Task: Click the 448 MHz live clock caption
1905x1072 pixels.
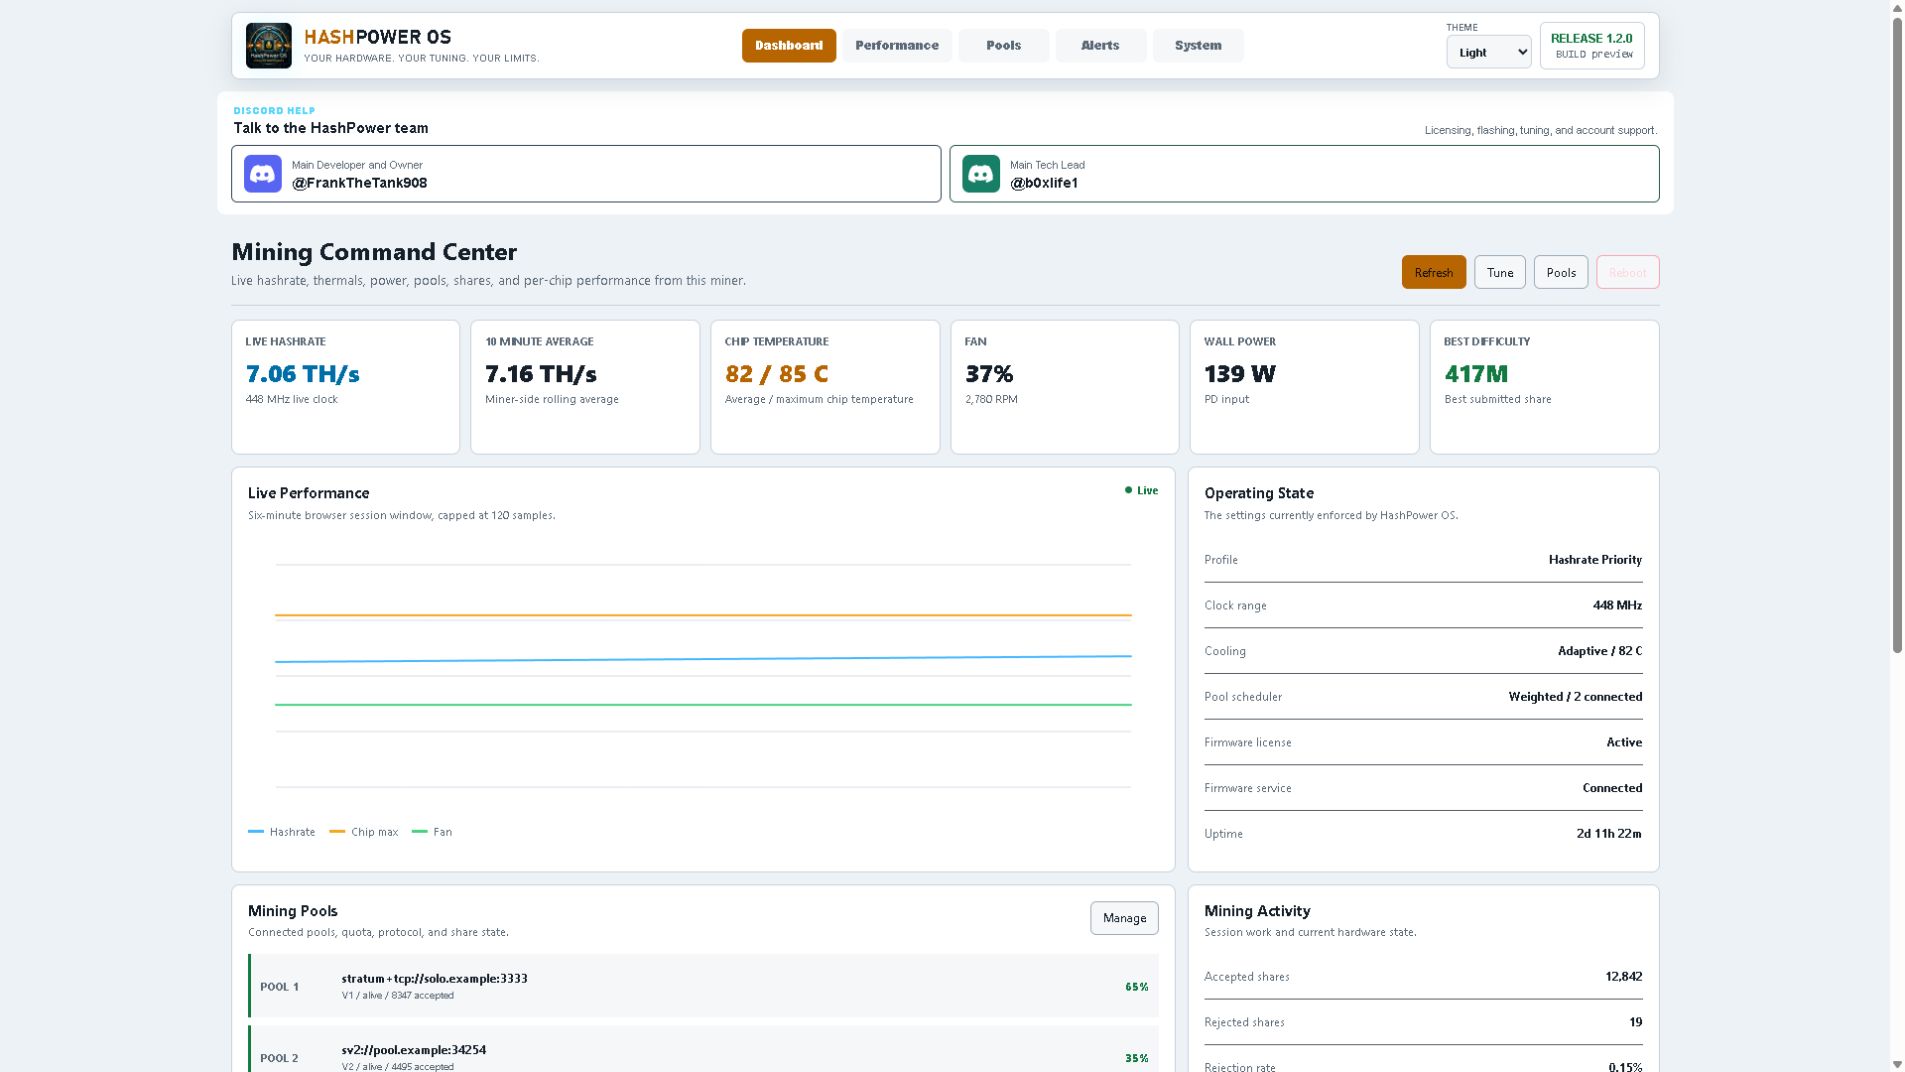Action: [291, 400]
